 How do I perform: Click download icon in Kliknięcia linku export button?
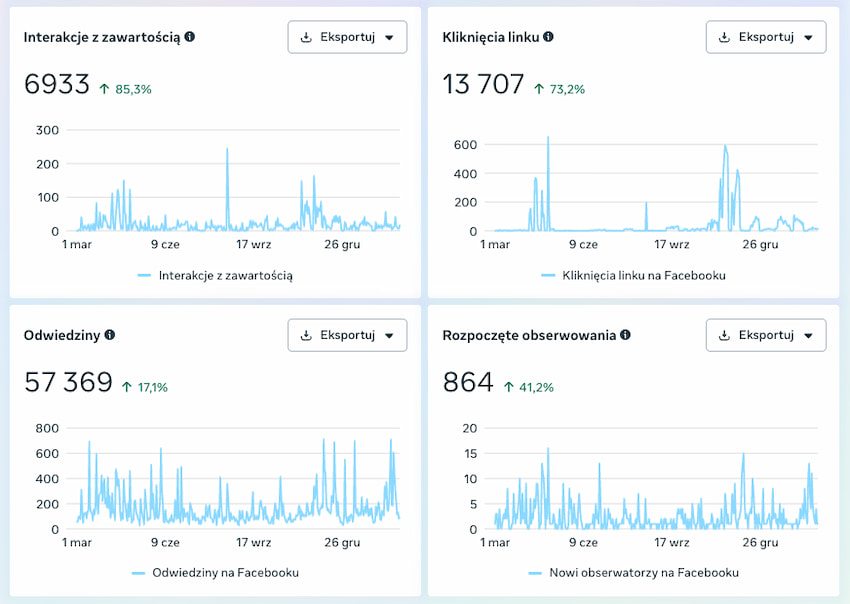[724, 37]
